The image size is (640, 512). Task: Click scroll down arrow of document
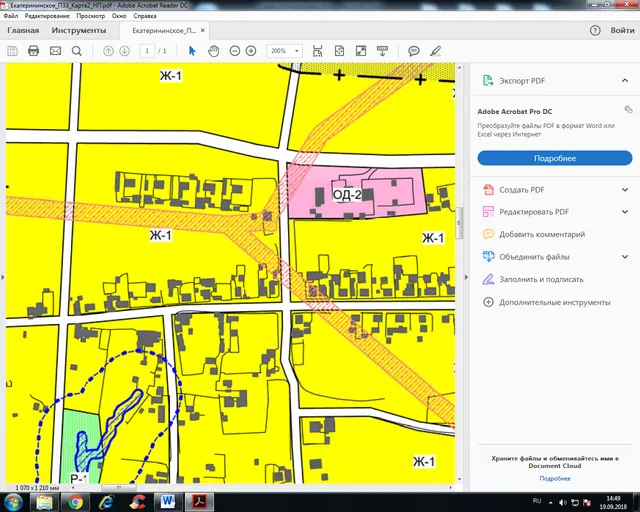(x=460, y=479)
